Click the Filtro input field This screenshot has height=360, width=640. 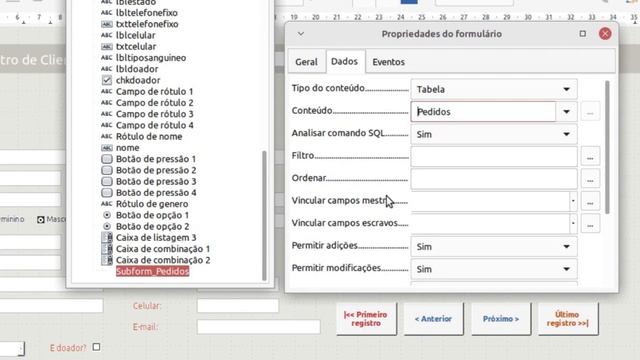pyautogui.click(x=494, y=156)
